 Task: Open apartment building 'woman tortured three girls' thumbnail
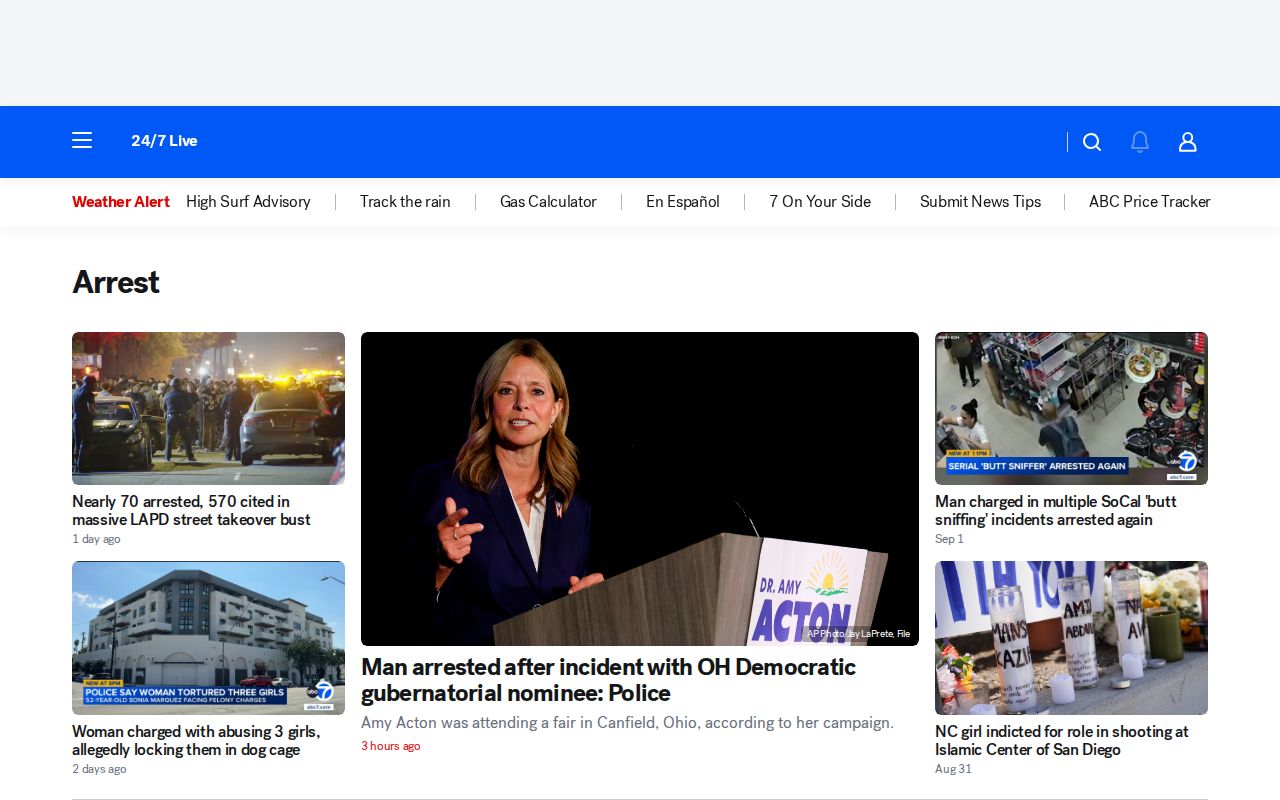[x=208, y=638]
